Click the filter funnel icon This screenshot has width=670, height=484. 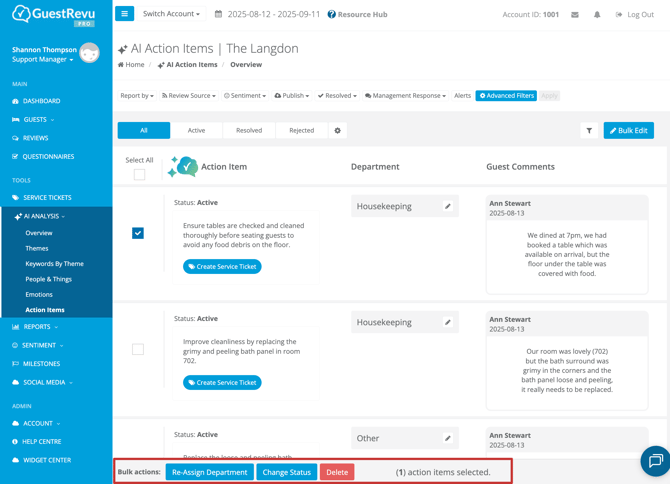(589, 131)
